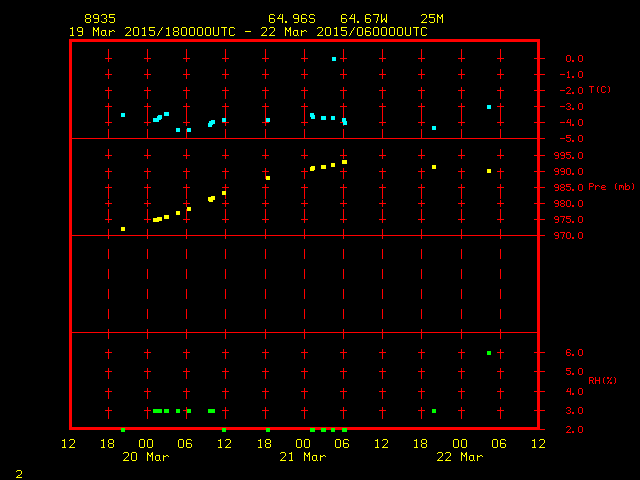The height and width of the screenshot is (480, 640).
Task: Click the -2.0 temperature tick label
Action: tap(571, 91)
